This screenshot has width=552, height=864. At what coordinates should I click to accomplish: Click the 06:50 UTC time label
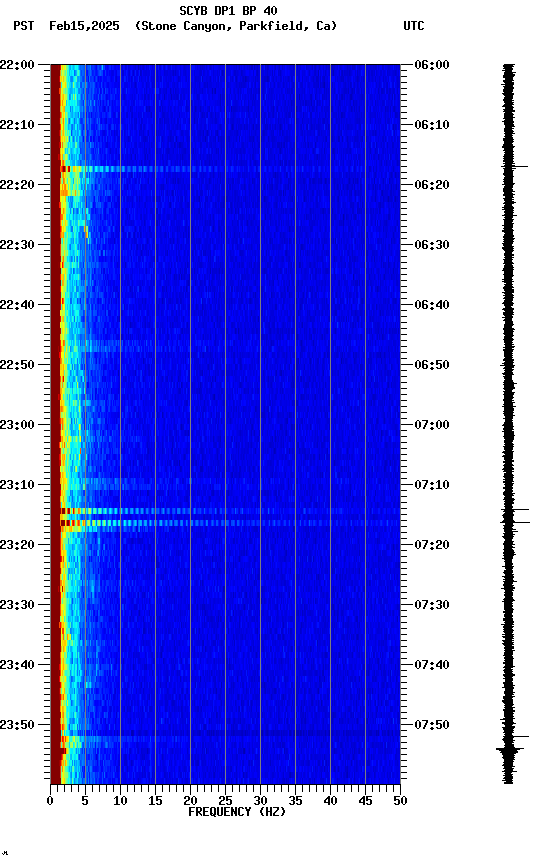[432, 365]
